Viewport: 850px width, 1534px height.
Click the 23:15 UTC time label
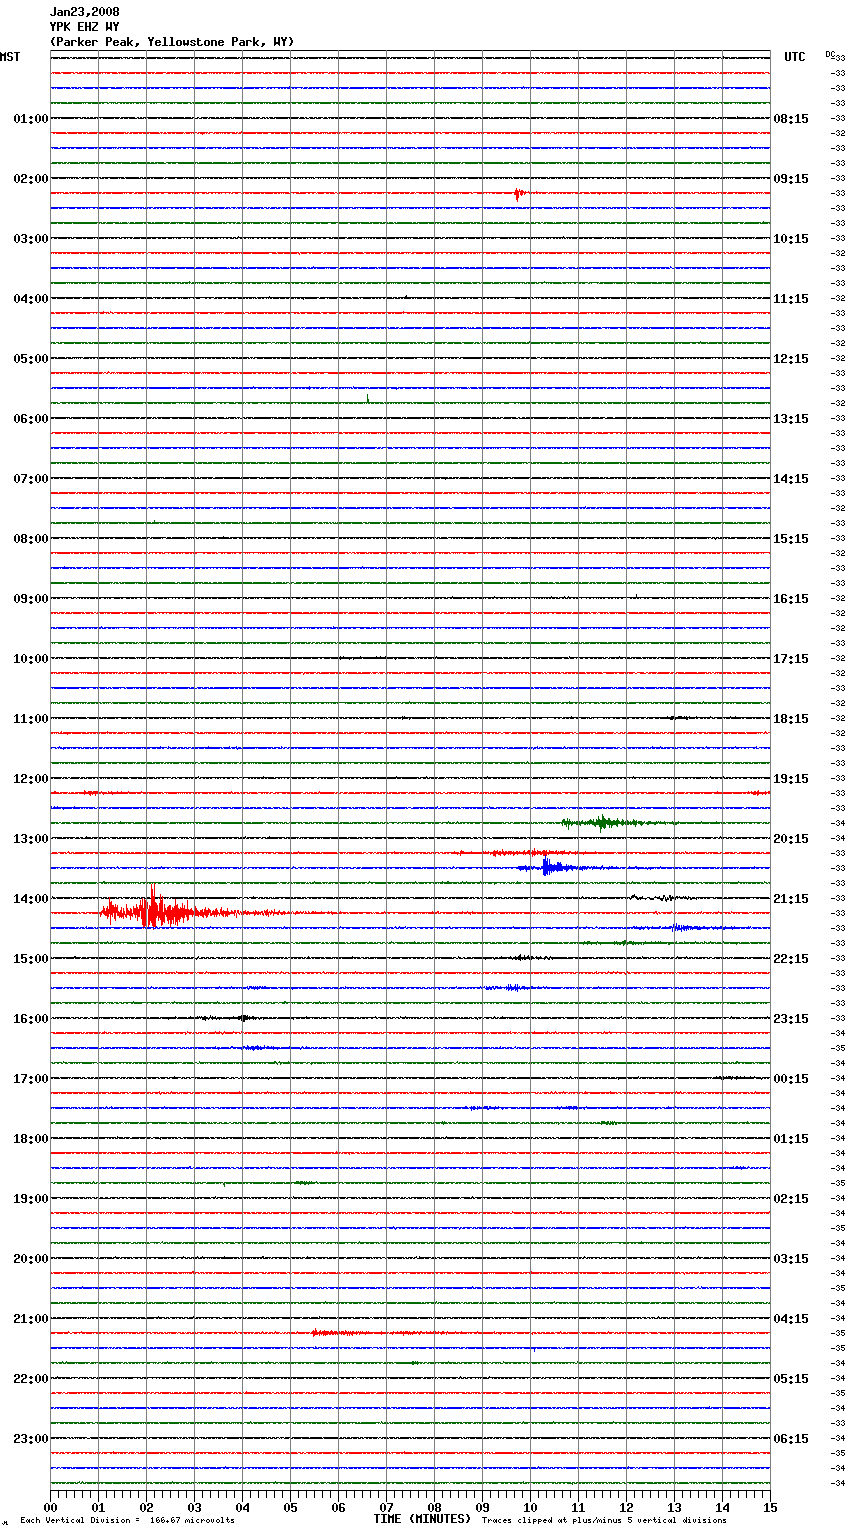[791, 1019]
